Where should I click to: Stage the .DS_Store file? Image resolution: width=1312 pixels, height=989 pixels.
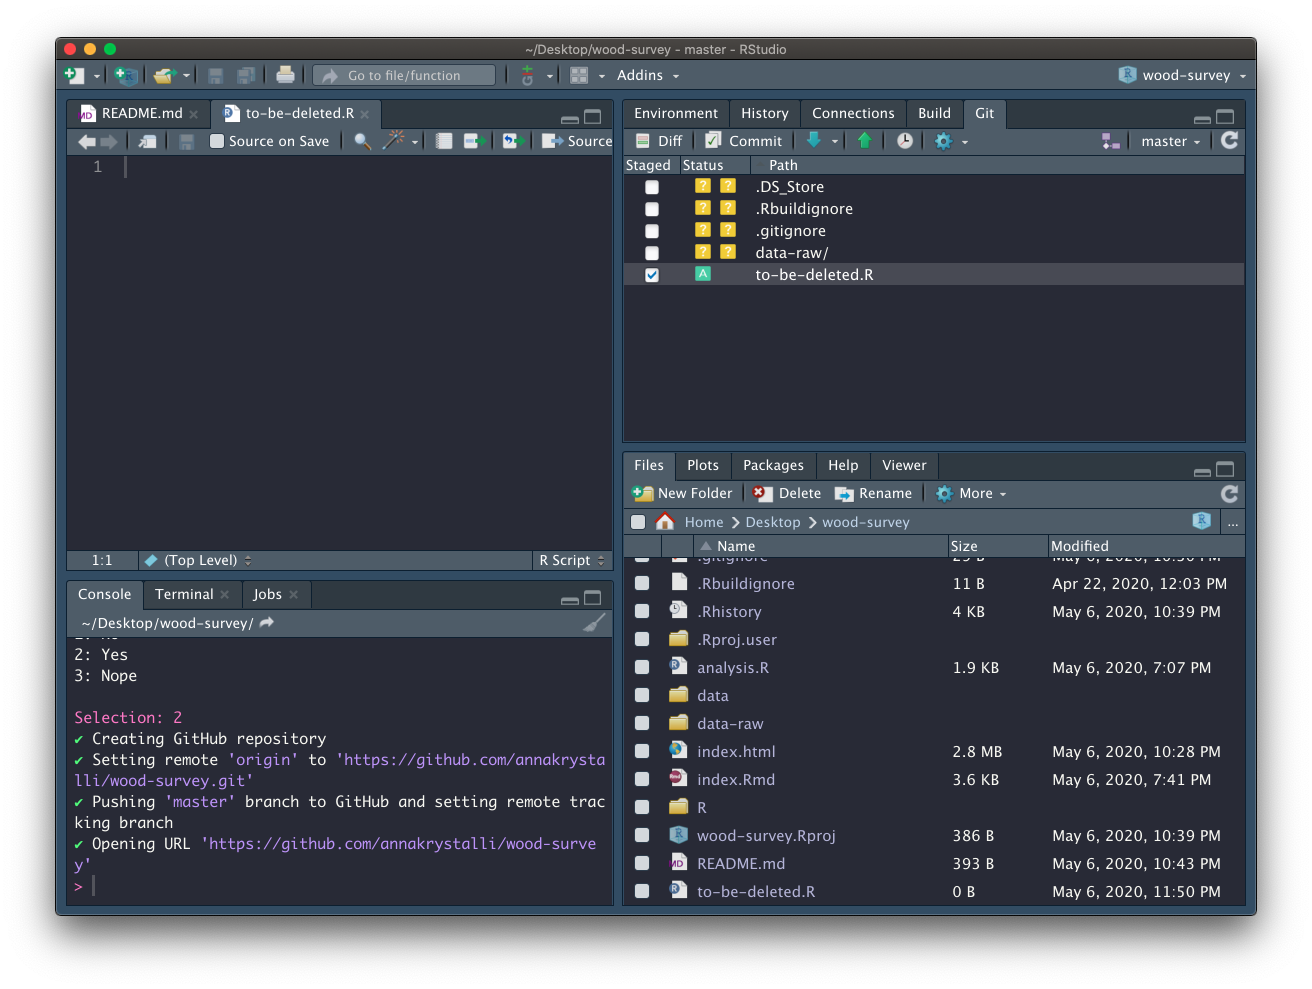point(652,187)
